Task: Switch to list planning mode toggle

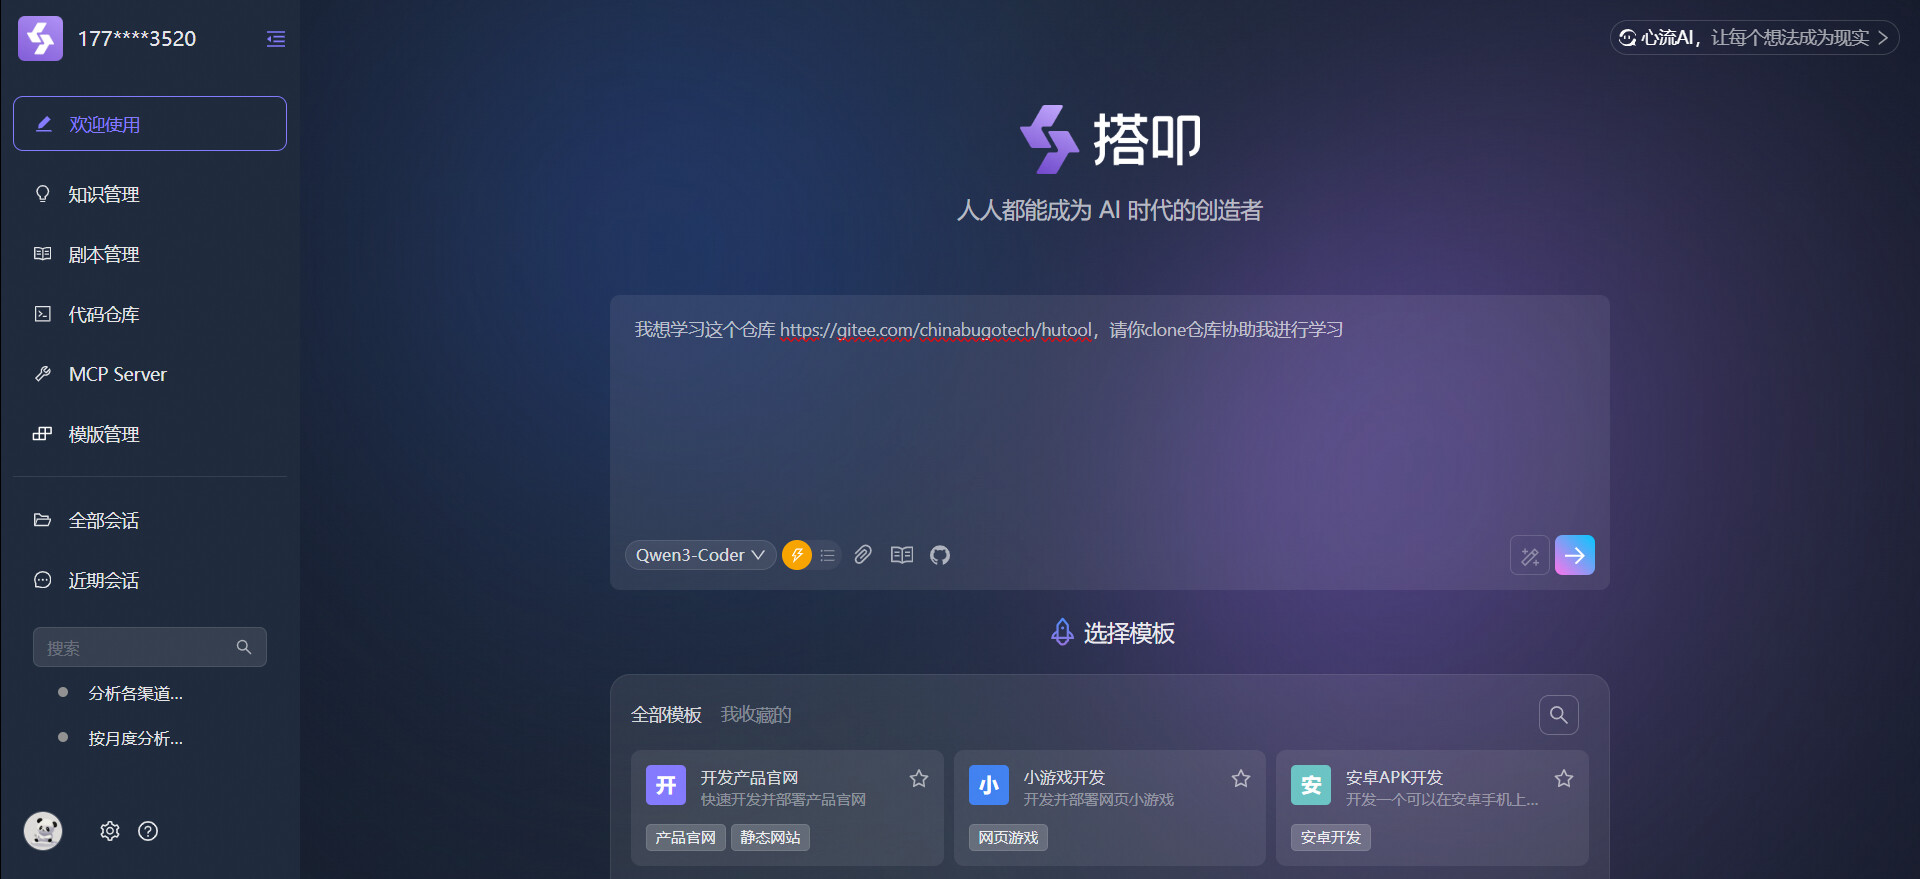Action: (827, 555)
